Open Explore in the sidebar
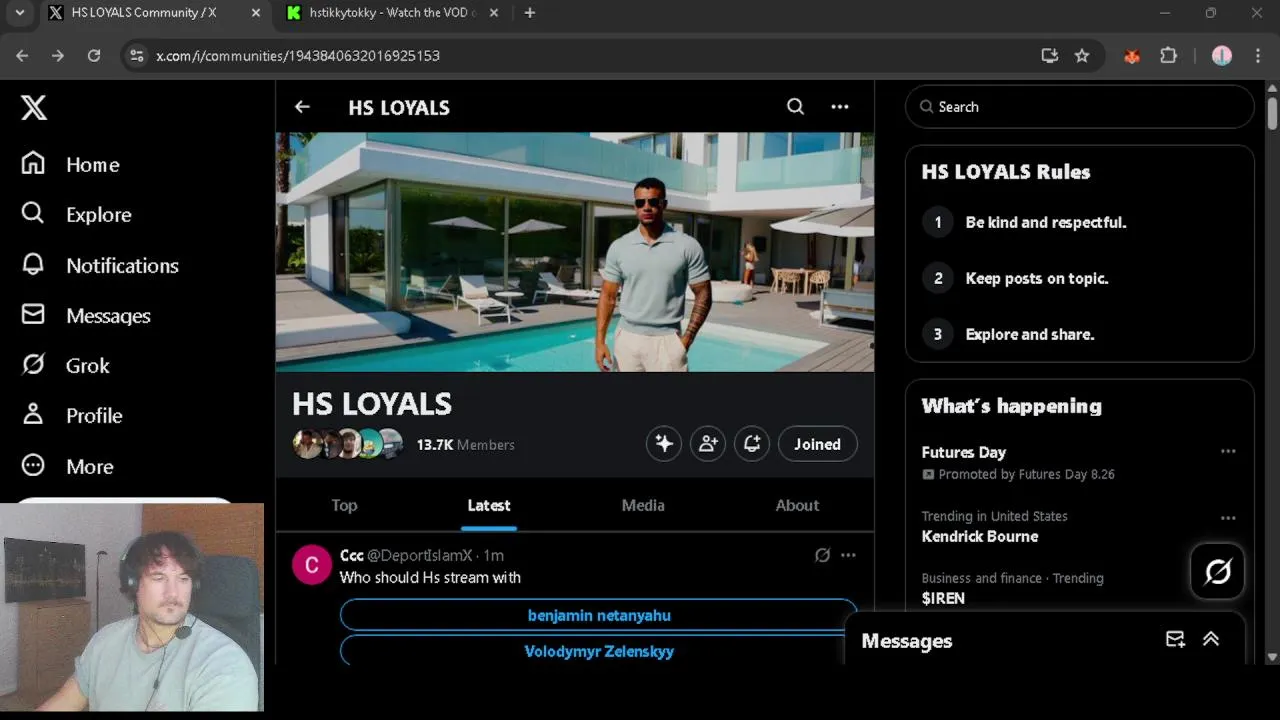The image size is (1280, 720). [76, 214]
